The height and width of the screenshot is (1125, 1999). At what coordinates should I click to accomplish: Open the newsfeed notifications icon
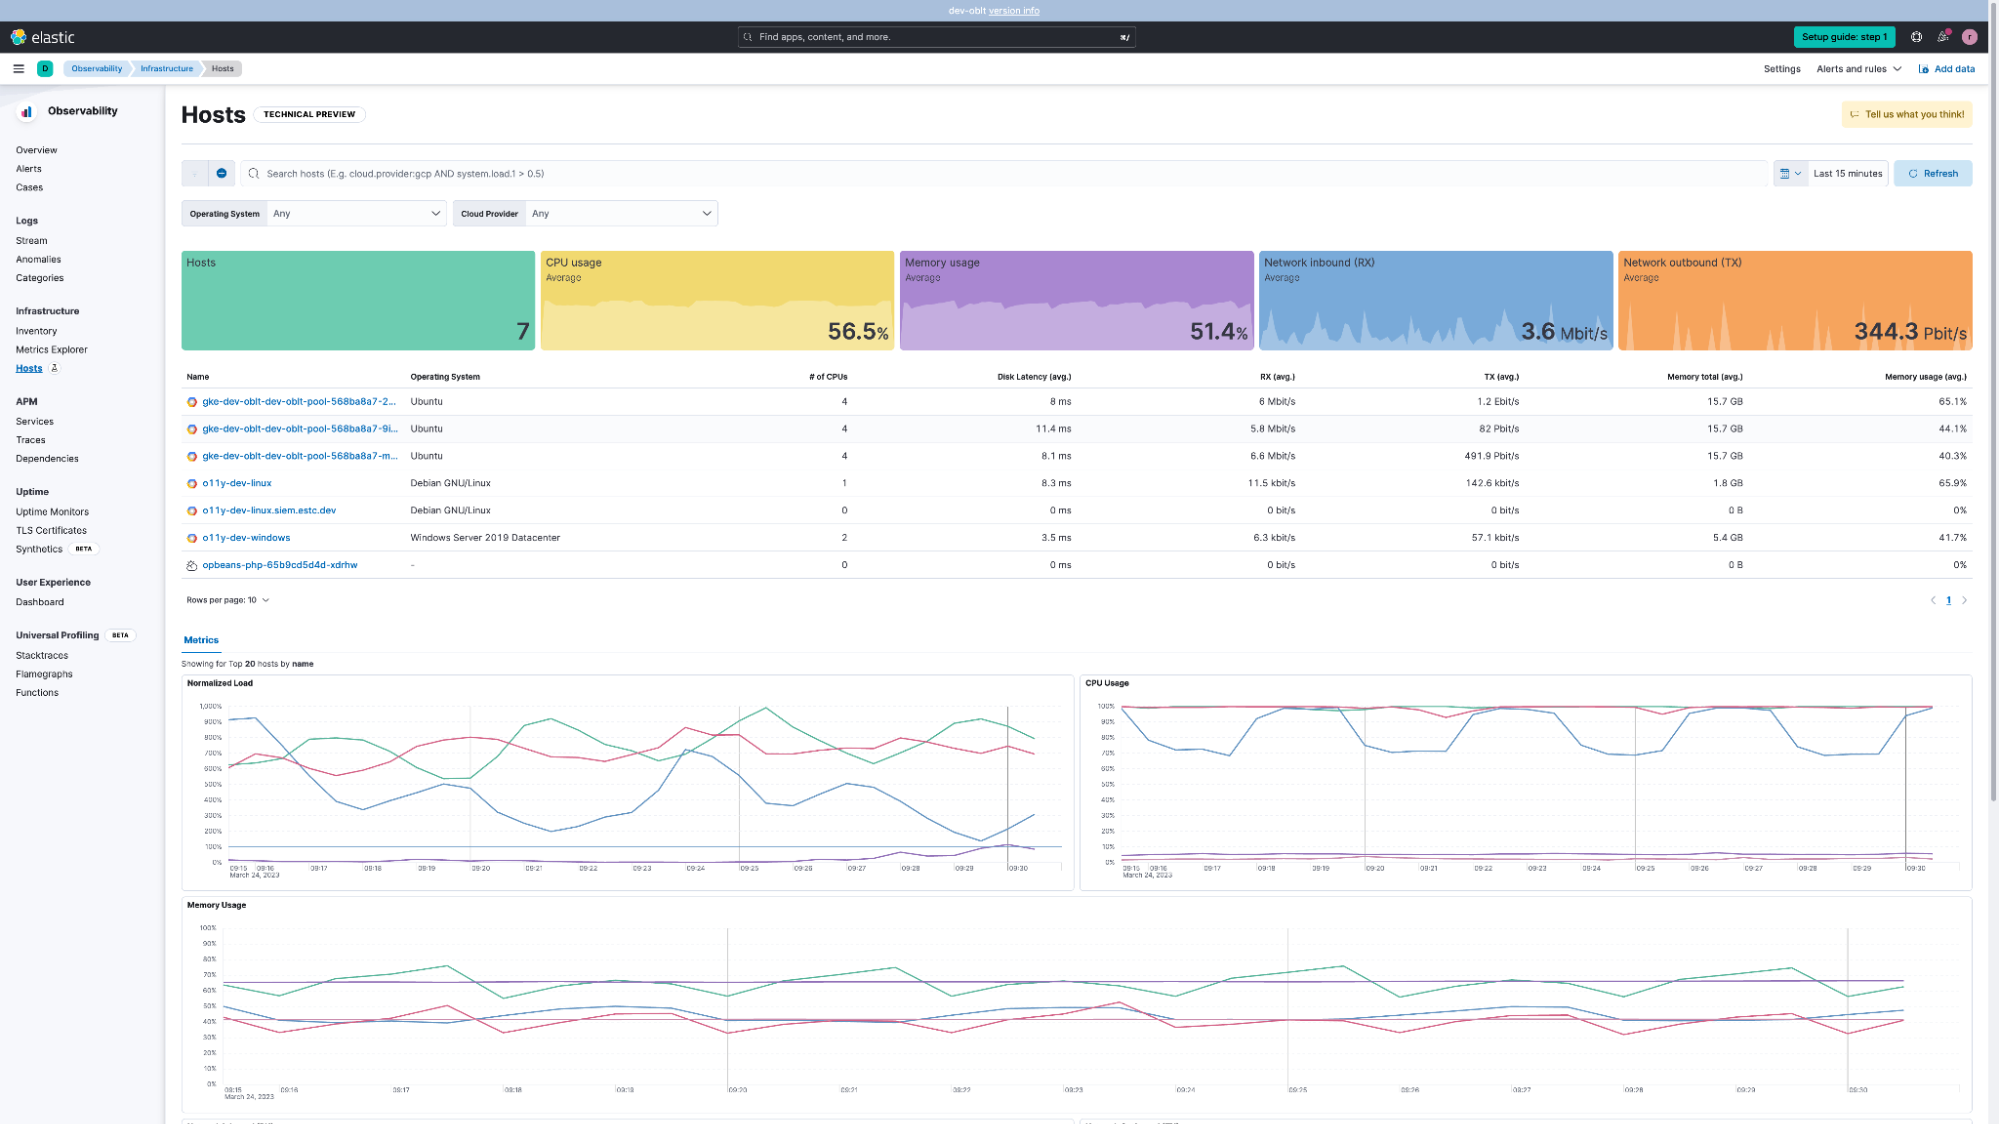[1943, 37]
